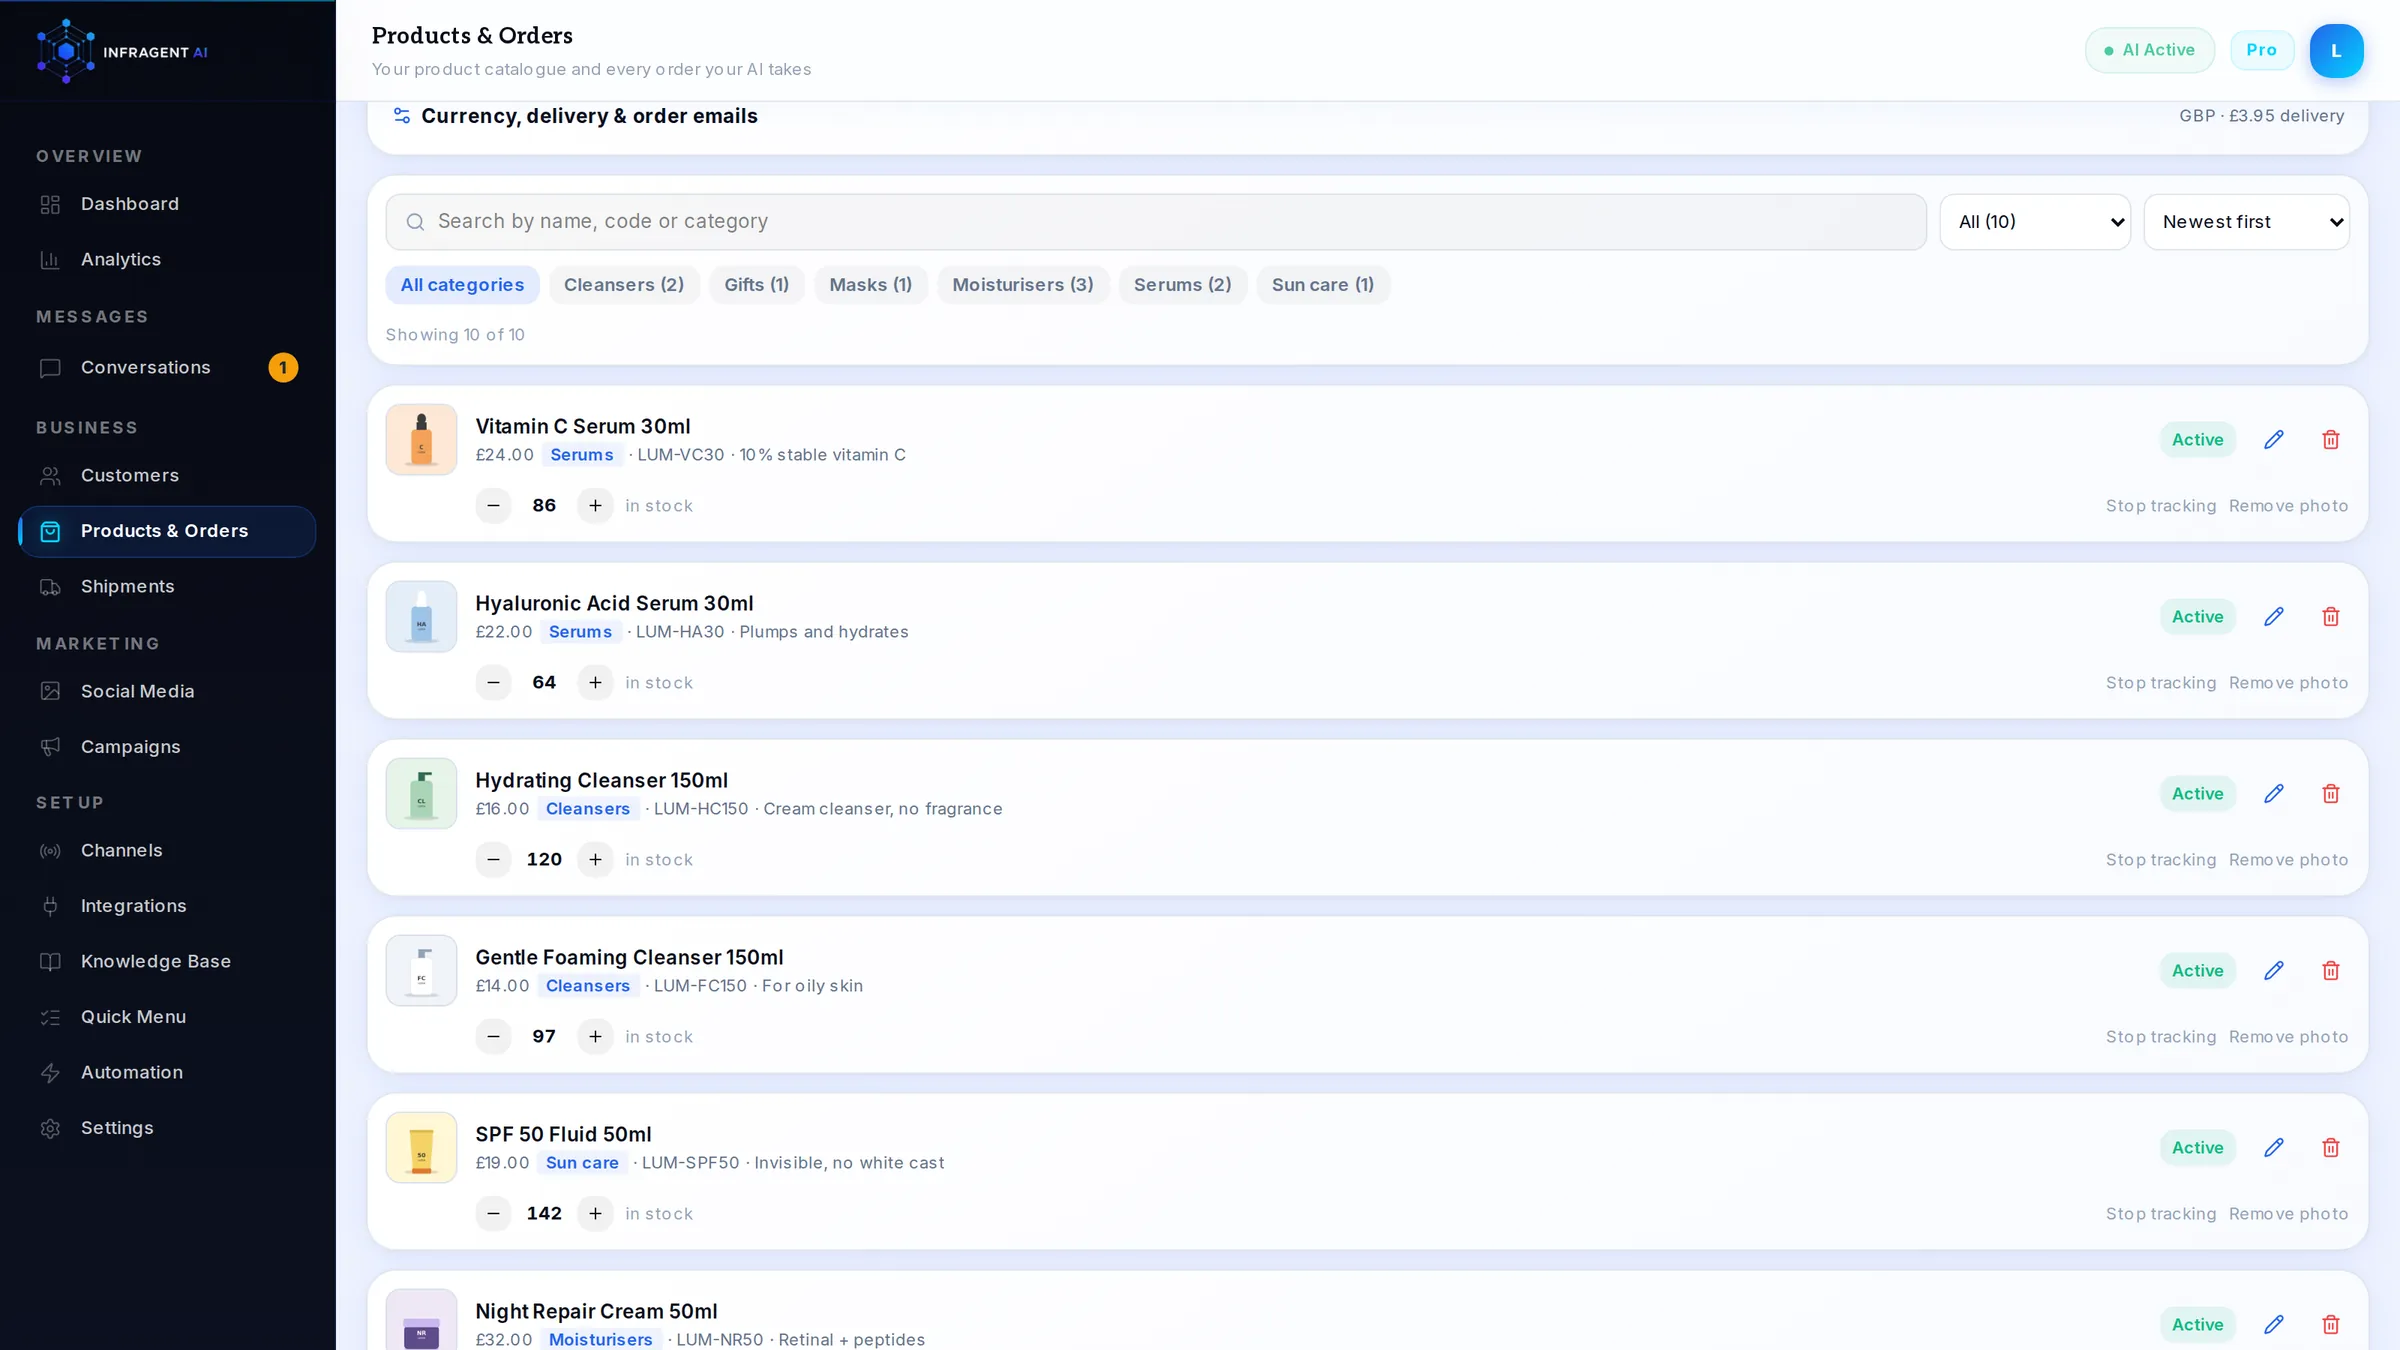Stop tracking Gentle Foaming Cleanser stock
The image size is (2400, 1350).
pyautogui.click(x=2161, y=1037)
